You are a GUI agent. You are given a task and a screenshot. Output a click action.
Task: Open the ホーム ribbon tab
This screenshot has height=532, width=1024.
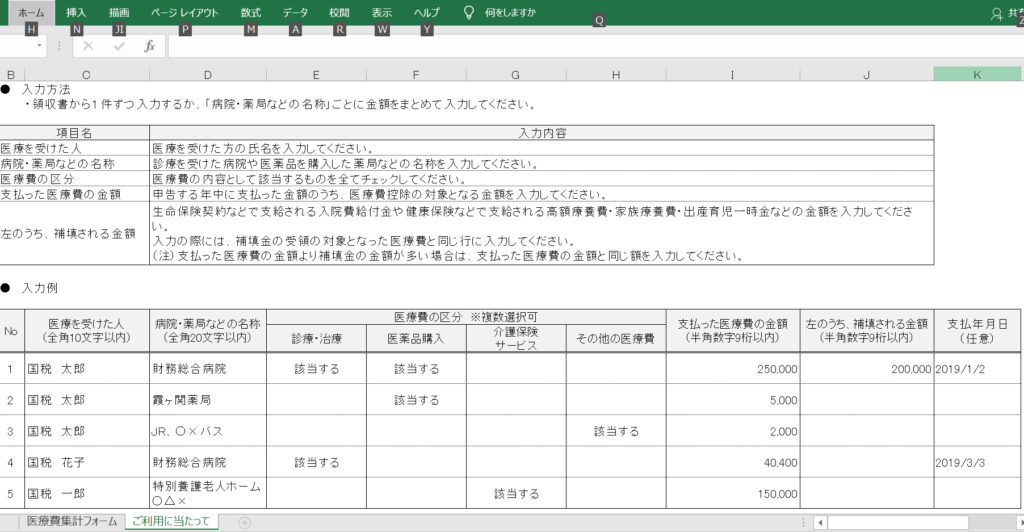[31, 13]
